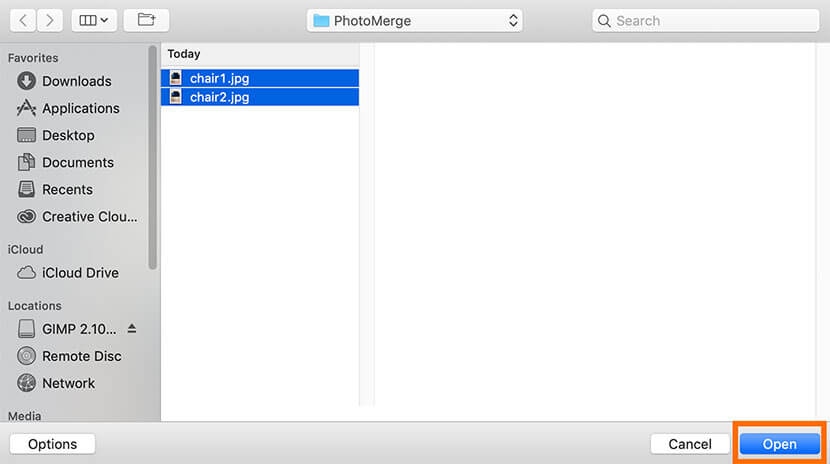The height and width of the screenshot is (464, 830).
Task: Select the chair2.jpg file
Action: pos(219,97)
